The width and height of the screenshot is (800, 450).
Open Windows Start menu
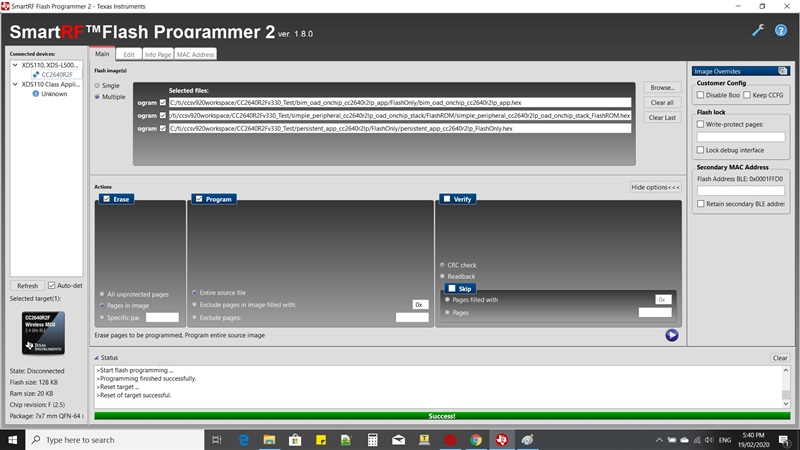[x=12, y=440]
